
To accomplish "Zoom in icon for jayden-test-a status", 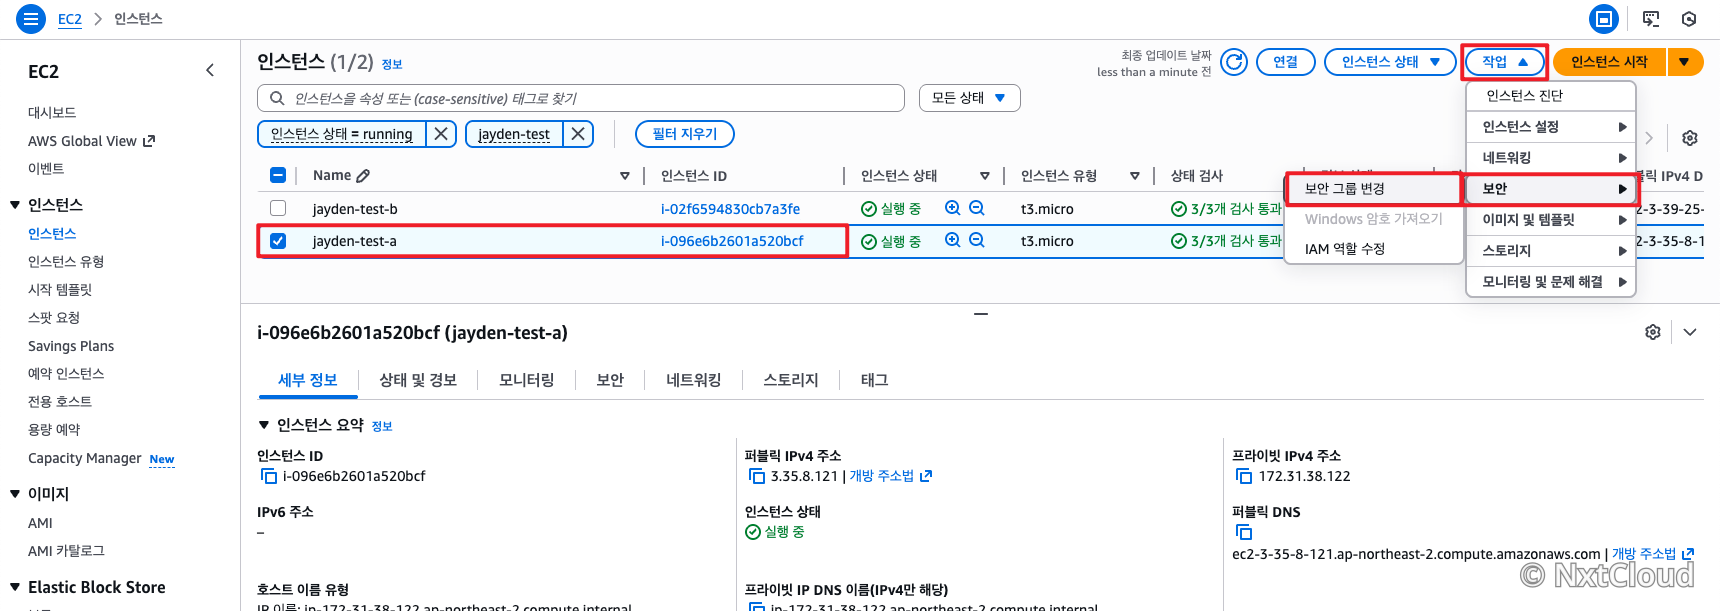I will pyautogui.click(x=952, y=240).
